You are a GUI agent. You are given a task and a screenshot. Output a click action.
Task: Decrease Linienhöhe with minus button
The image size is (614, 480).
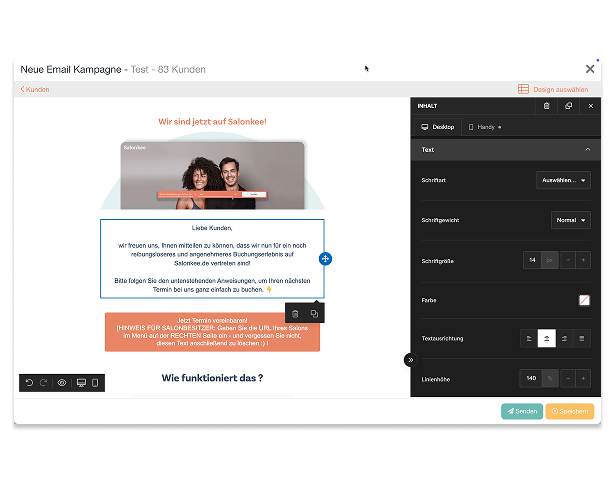[568, 378]
